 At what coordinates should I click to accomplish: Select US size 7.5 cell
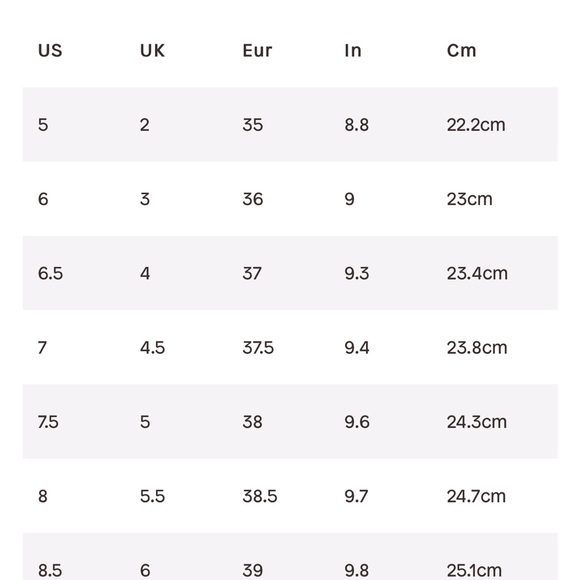pos(48,422)
